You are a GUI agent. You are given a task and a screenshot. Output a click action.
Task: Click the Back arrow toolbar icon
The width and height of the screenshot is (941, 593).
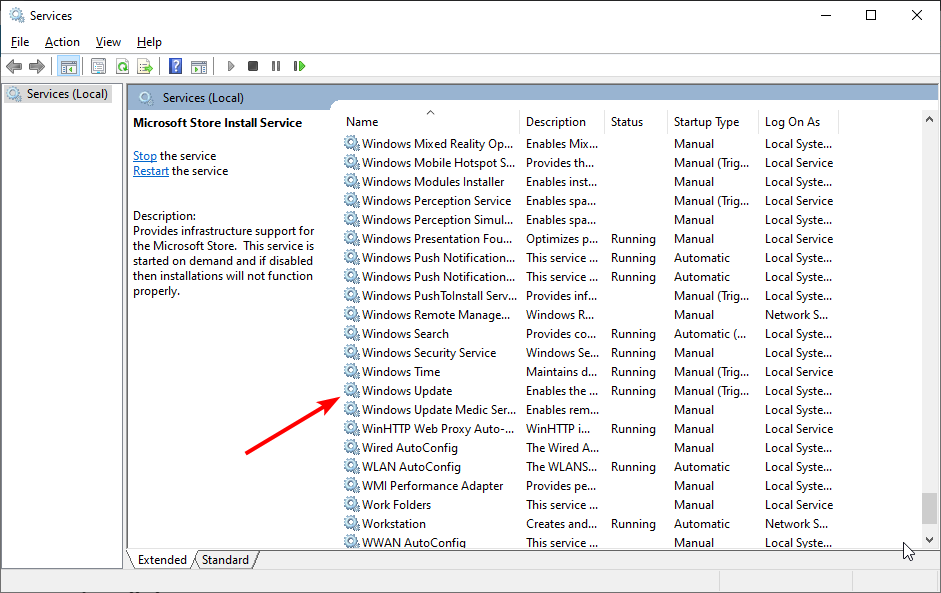[14, 66]
